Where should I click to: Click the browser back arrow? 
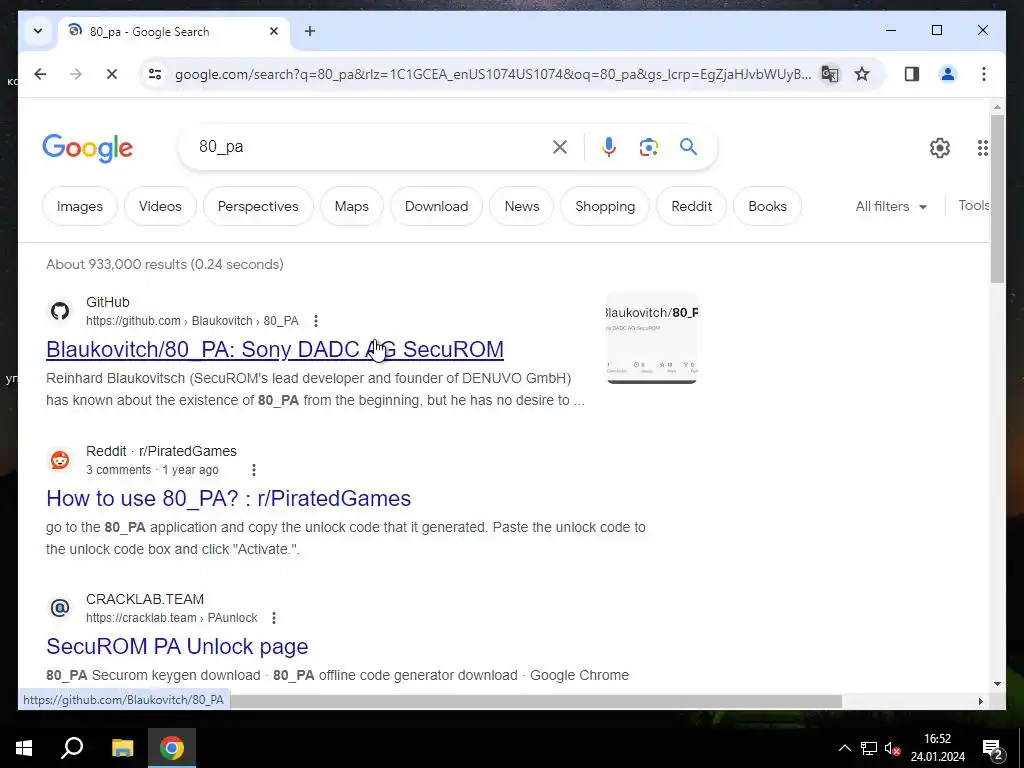point(40,74)
